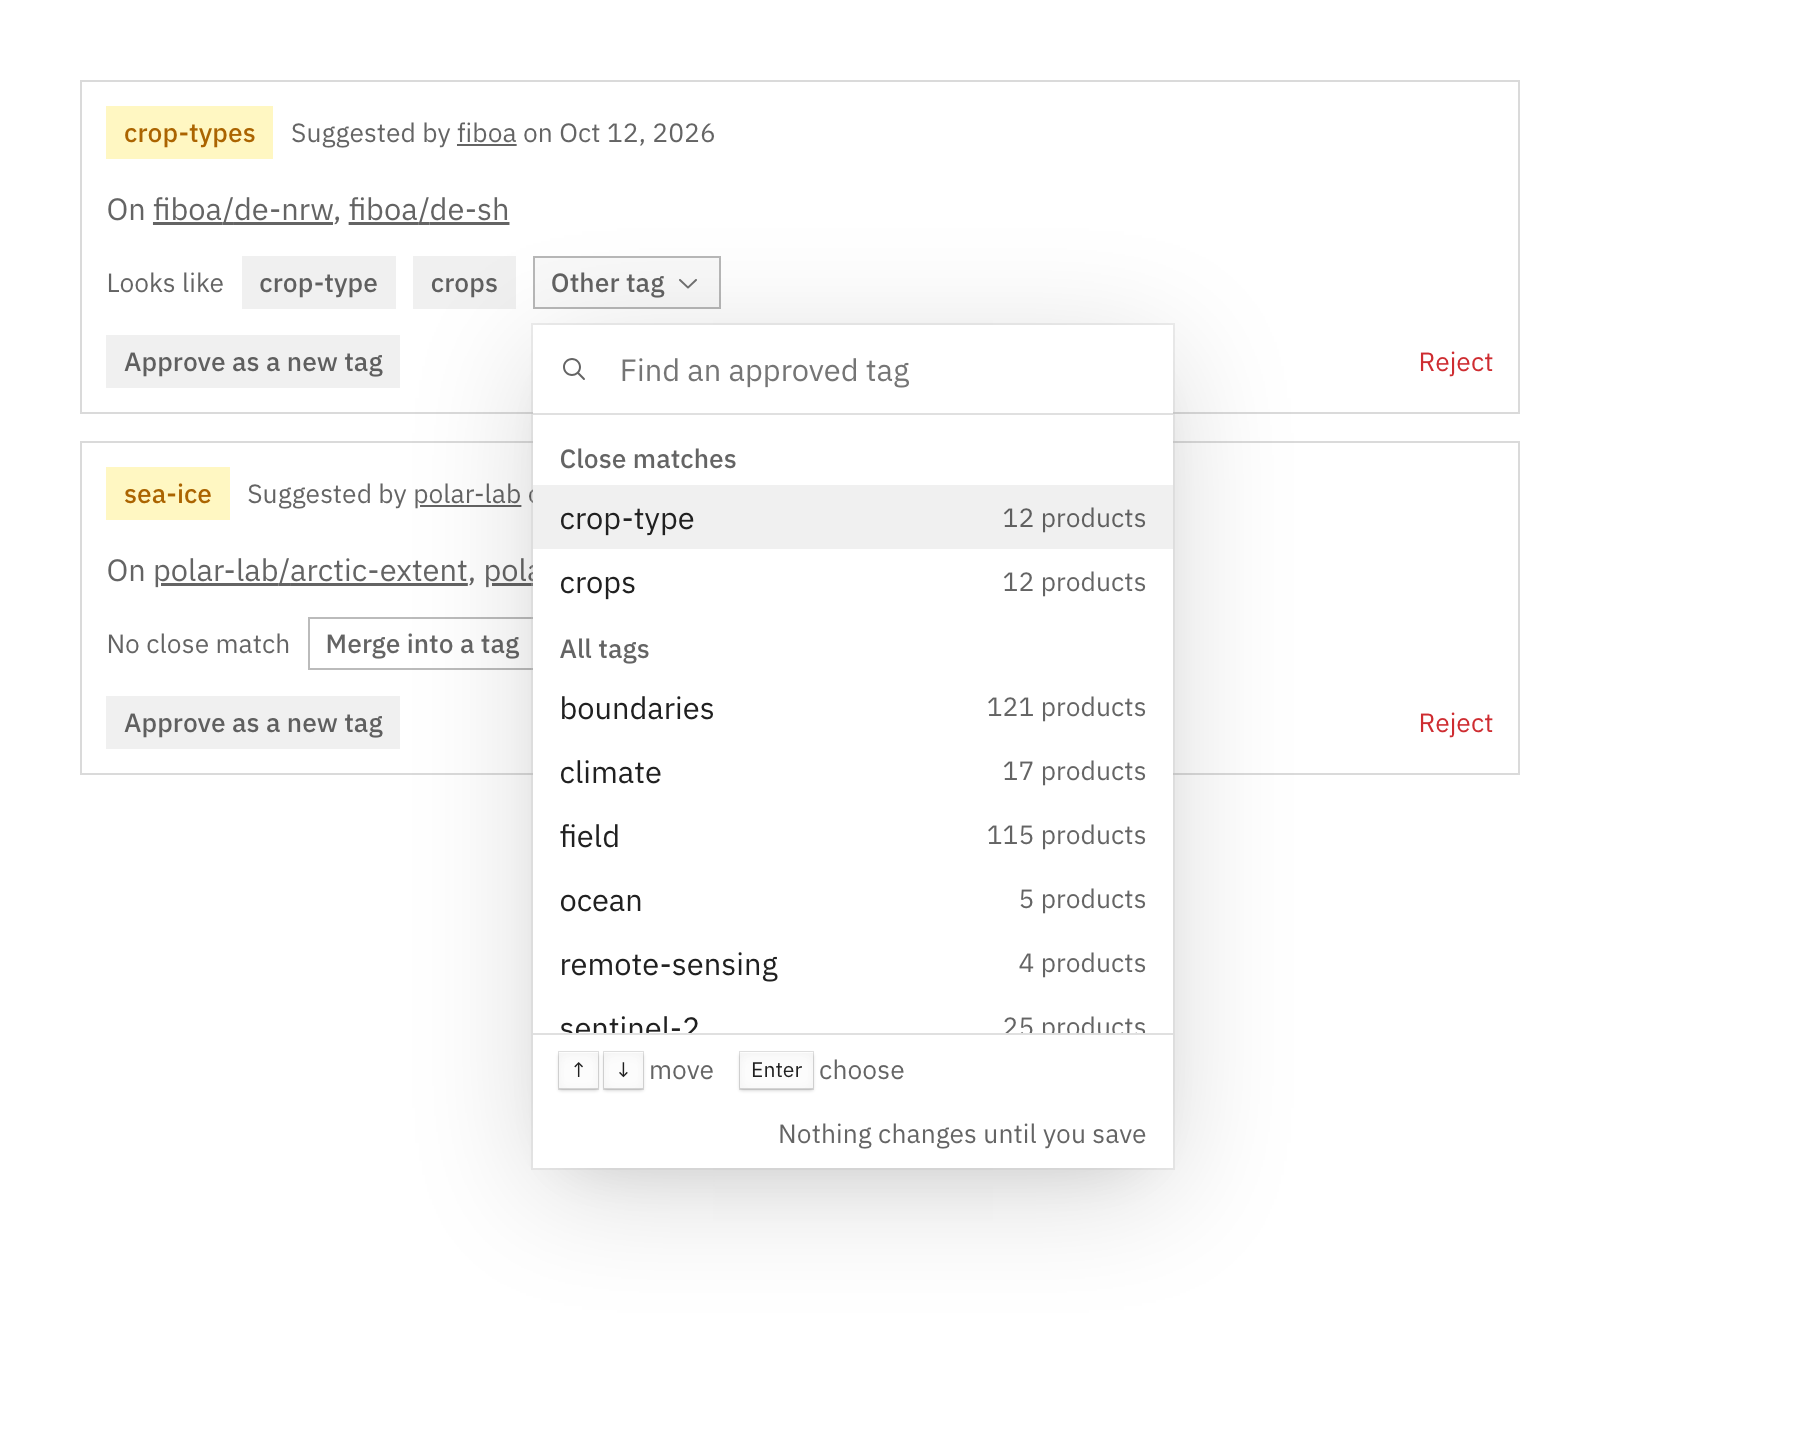Open the fiboa/de-nrw product link
The width and height of the screenshot is (1800, 1440).
point(243,210)
